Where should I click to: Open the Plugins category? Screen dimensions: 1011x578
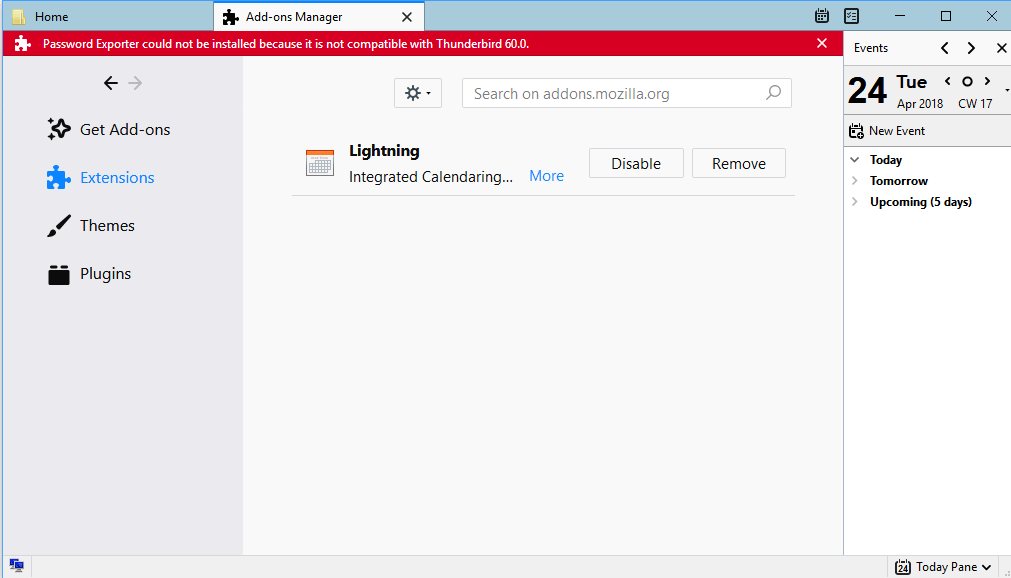[89, 274]
